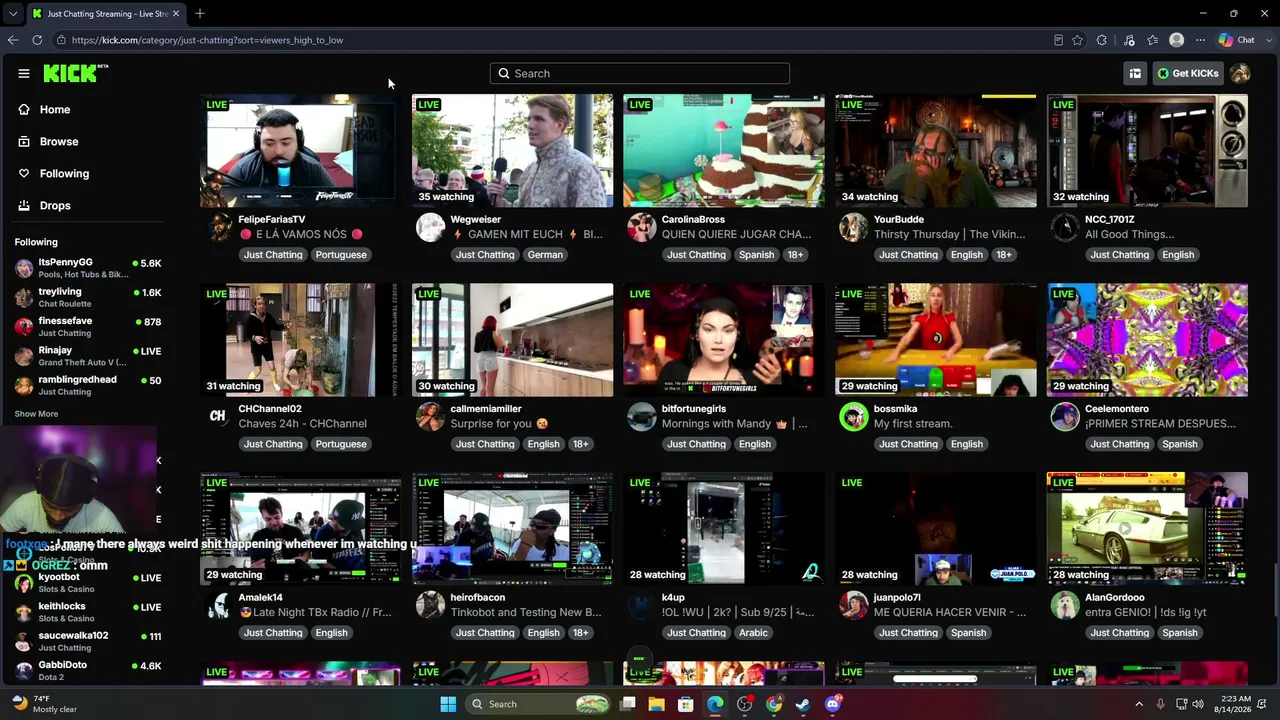
Task: Open finessefave channel in Following list
Action: [88, 326]
